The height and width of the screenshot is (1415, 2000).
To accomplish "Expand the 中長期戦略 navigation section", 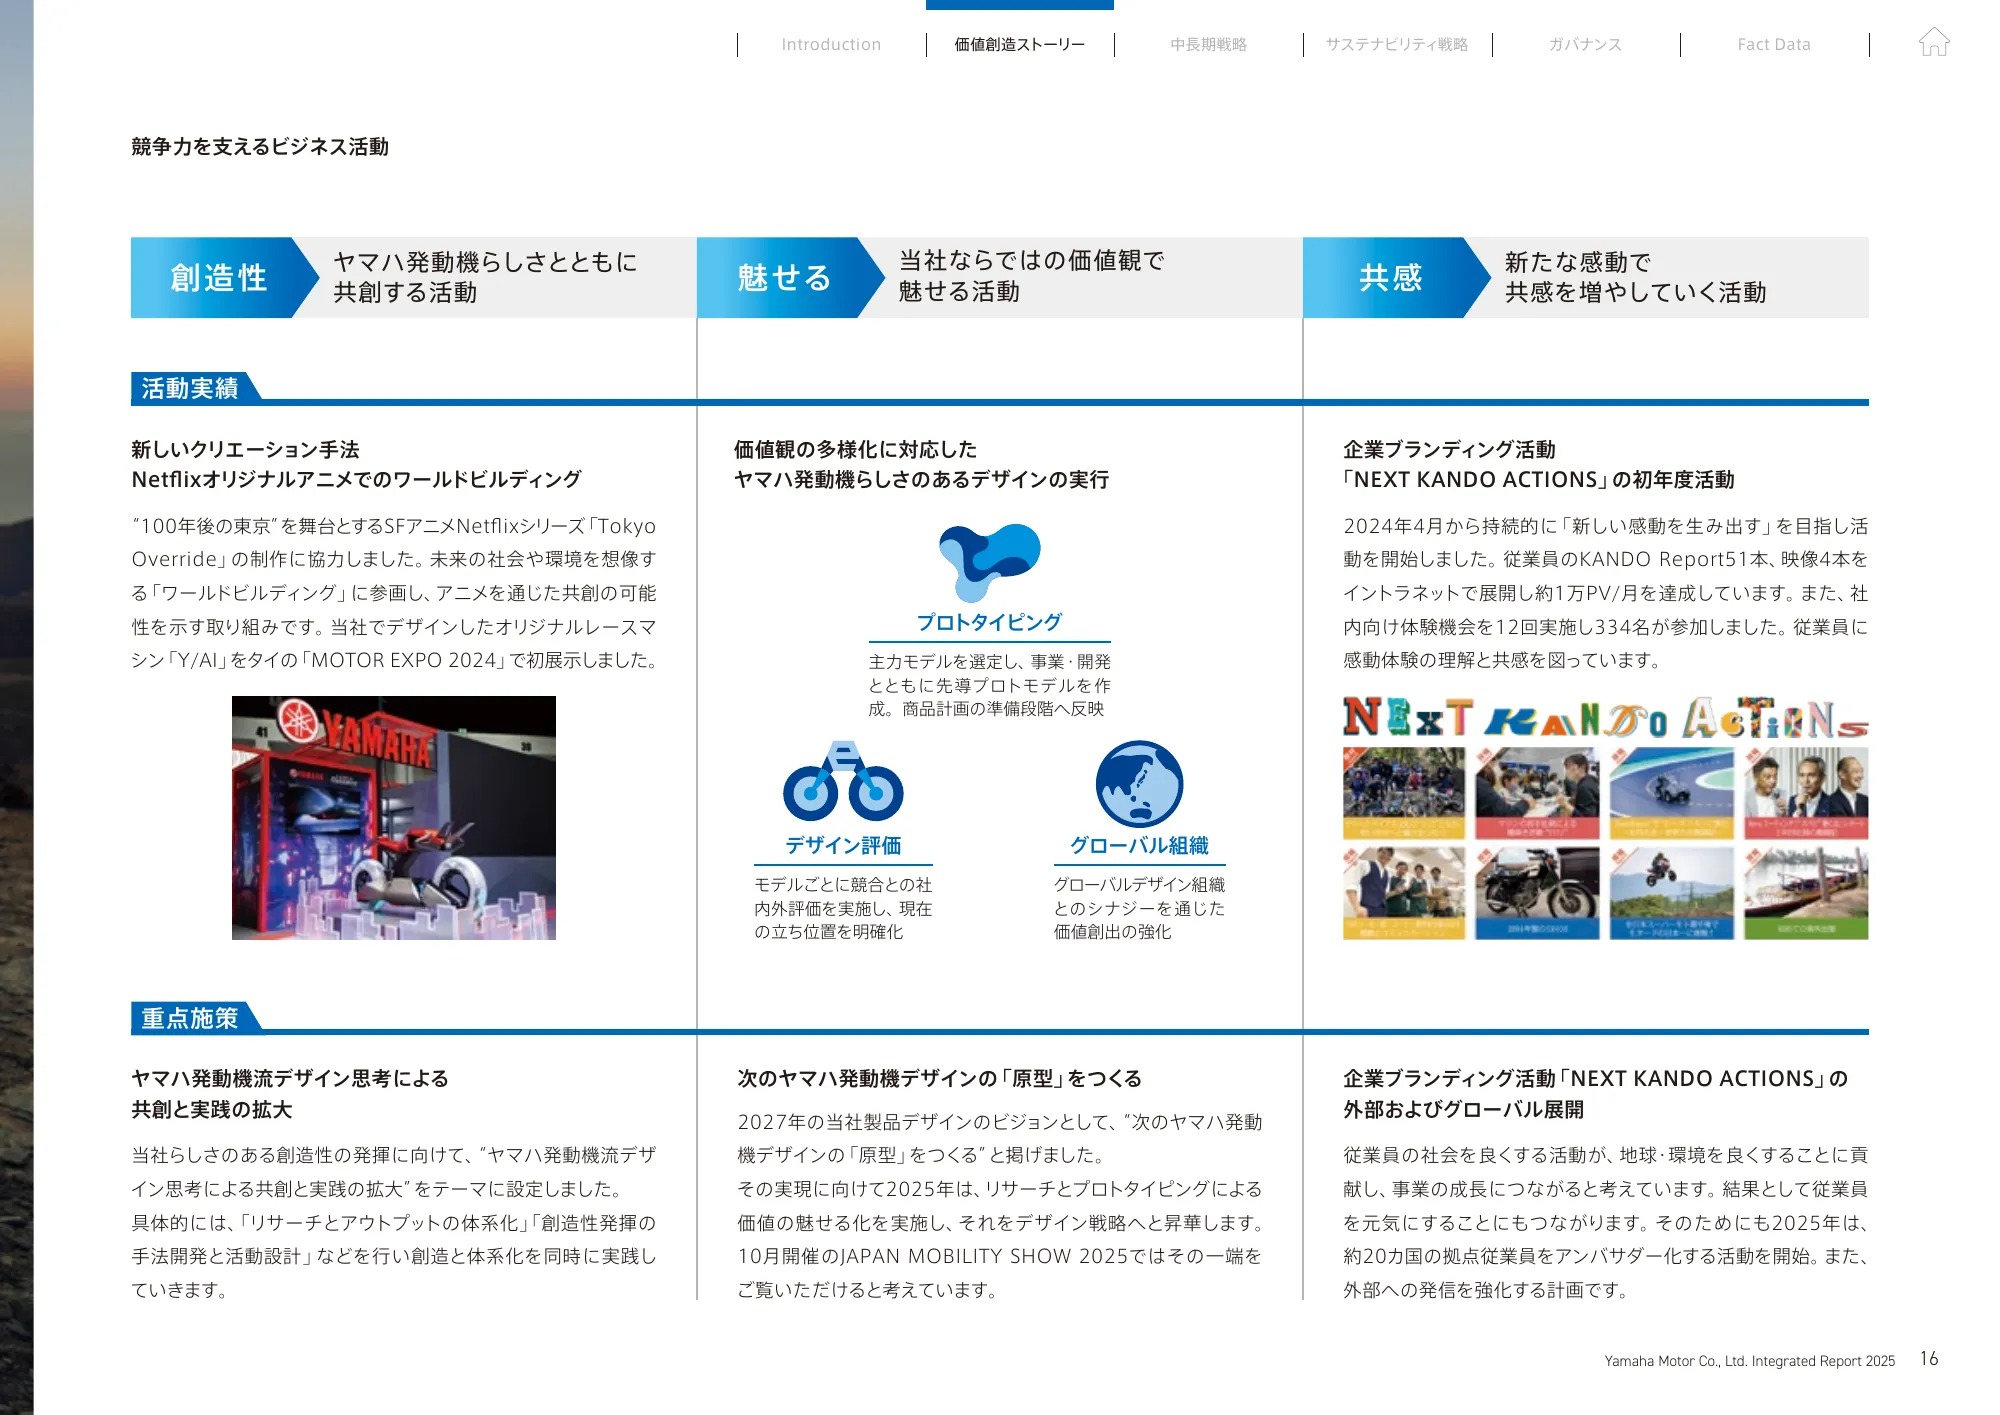I will (1208, 44).
